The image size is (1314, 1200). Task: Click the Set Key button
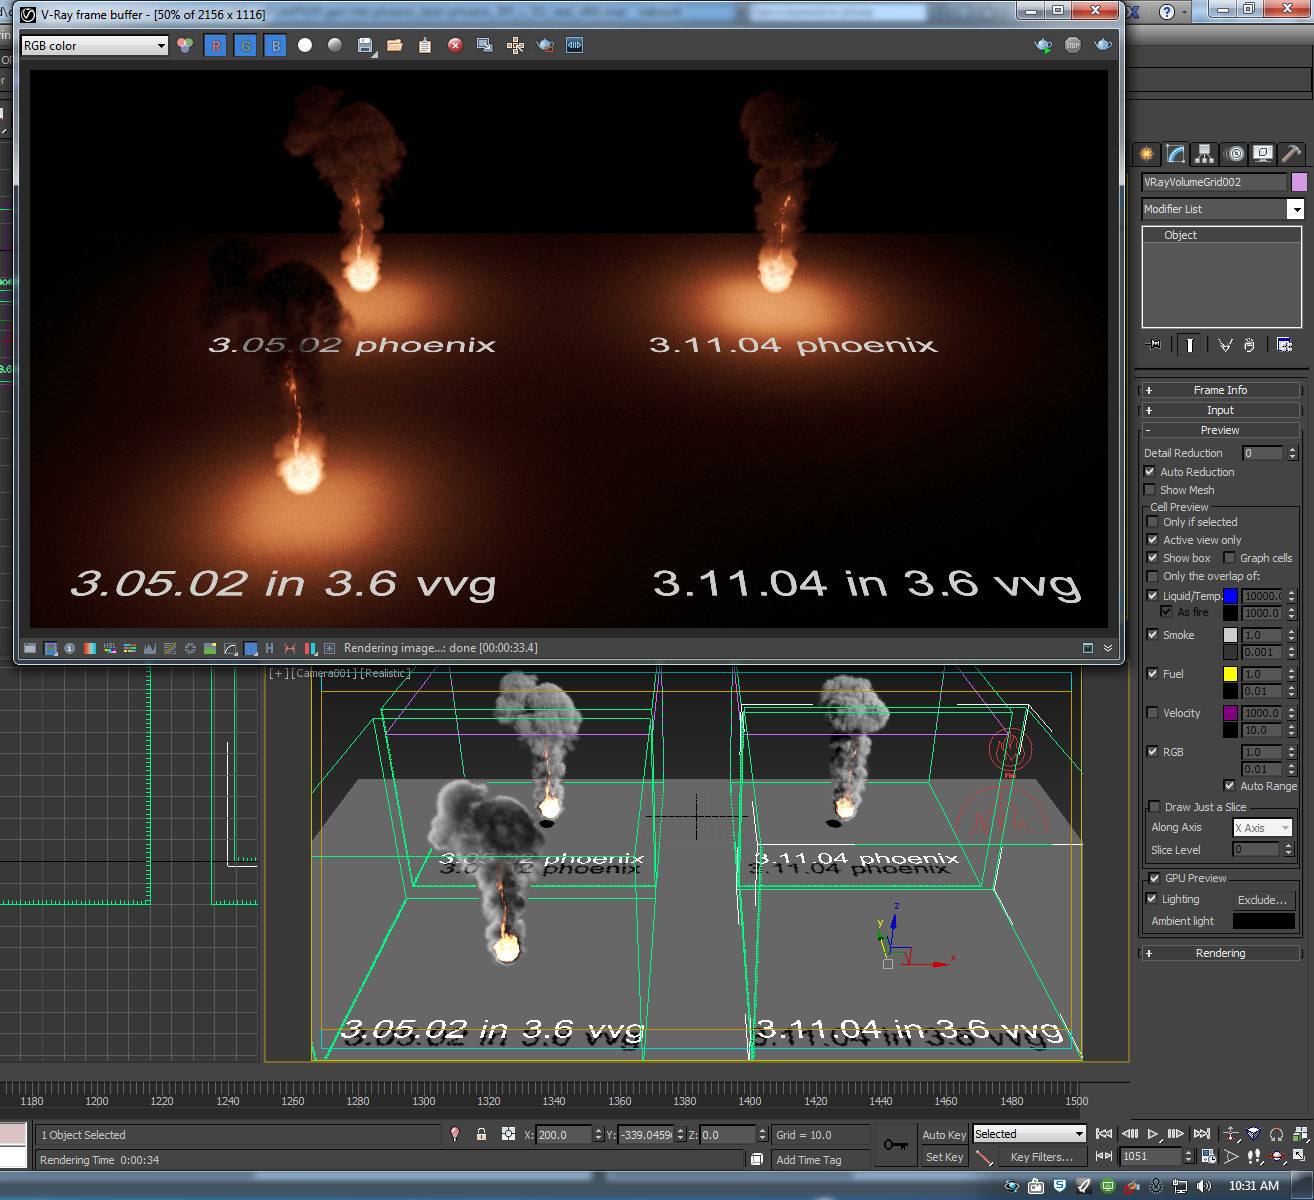[944, 1157]
